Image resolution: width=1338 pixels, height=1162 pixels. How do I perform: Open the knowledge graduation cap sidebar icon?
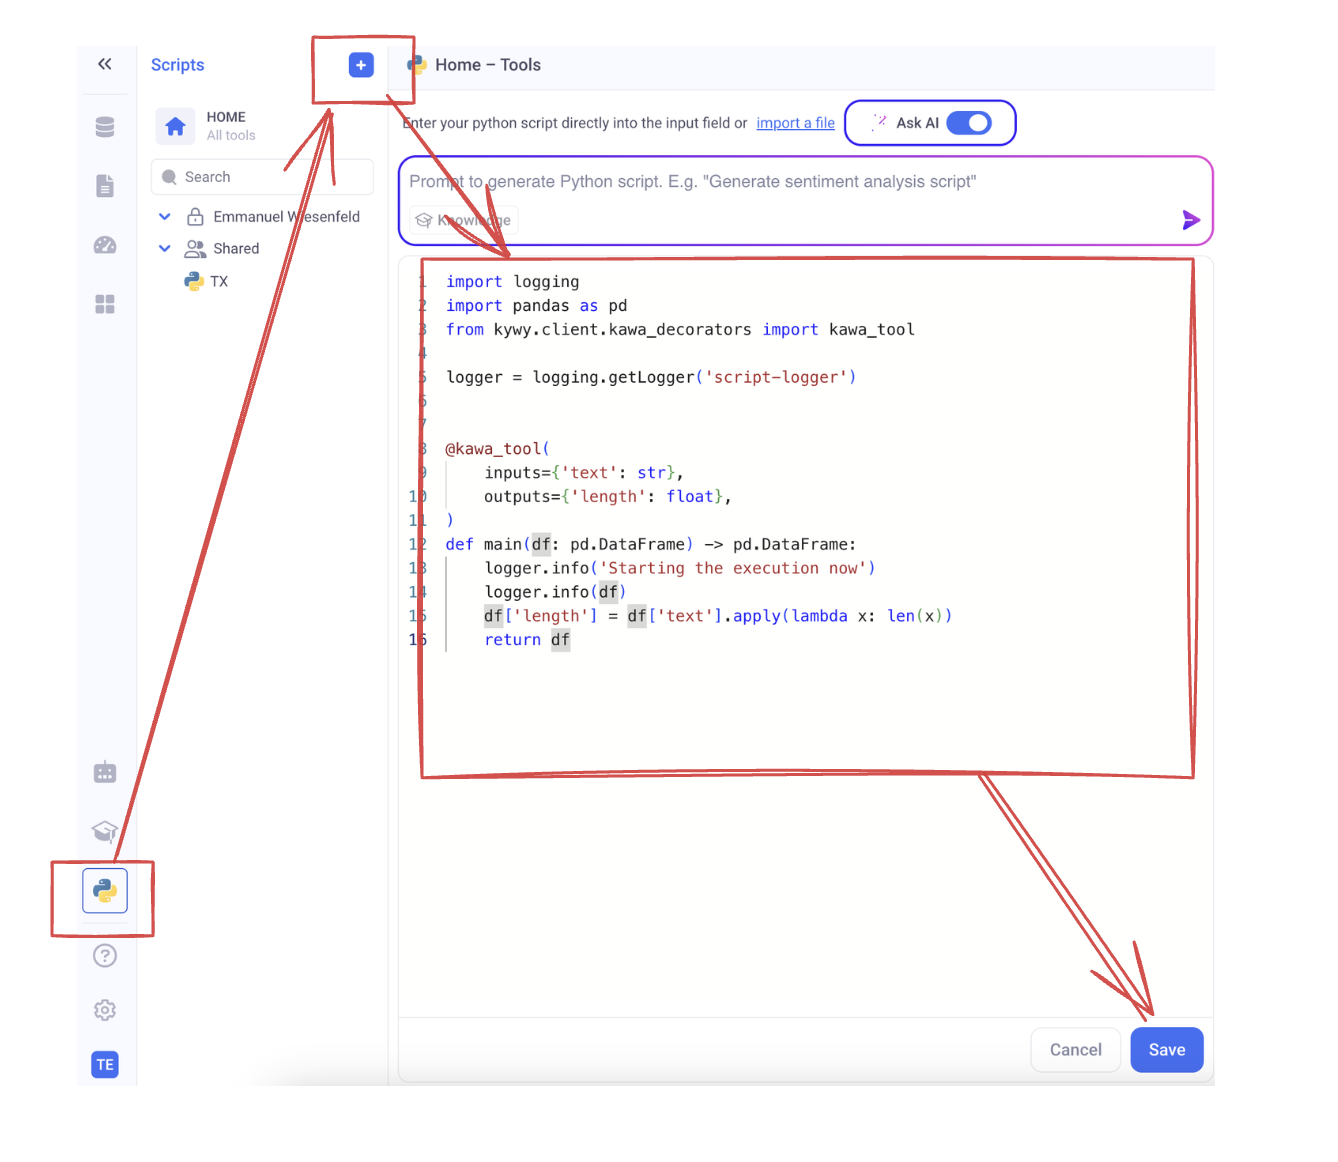(105, 831)
